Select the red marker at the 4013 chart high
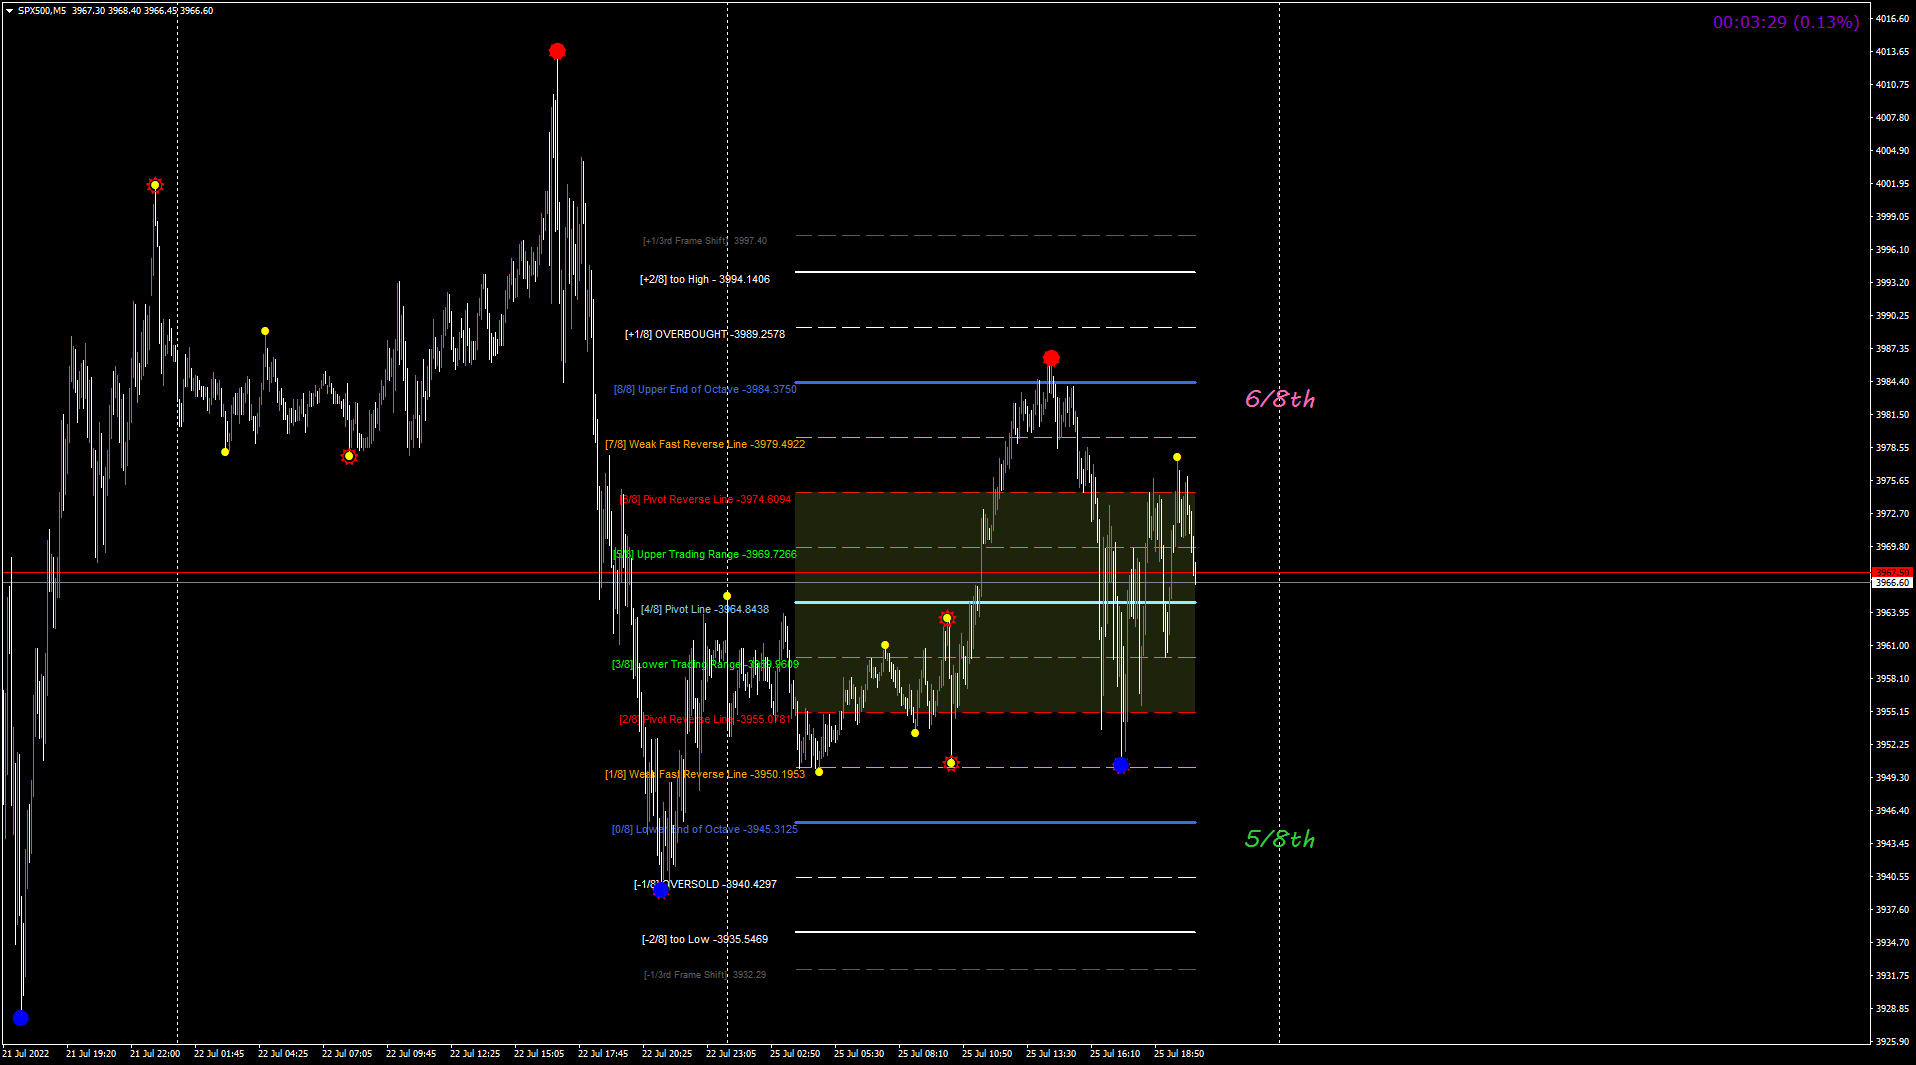 pyautogui.click(x=557, y=51)
